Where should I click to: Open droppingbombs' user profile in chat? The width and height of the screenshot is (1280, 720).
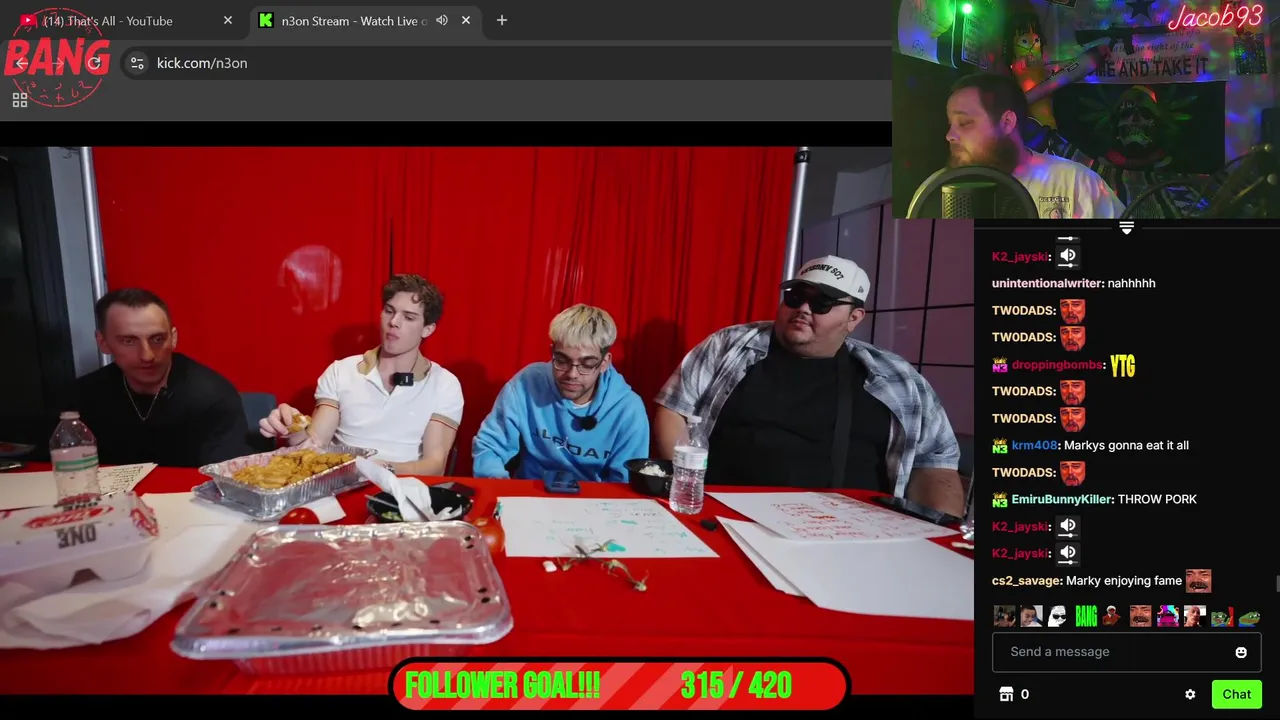tap(1058, 365)
